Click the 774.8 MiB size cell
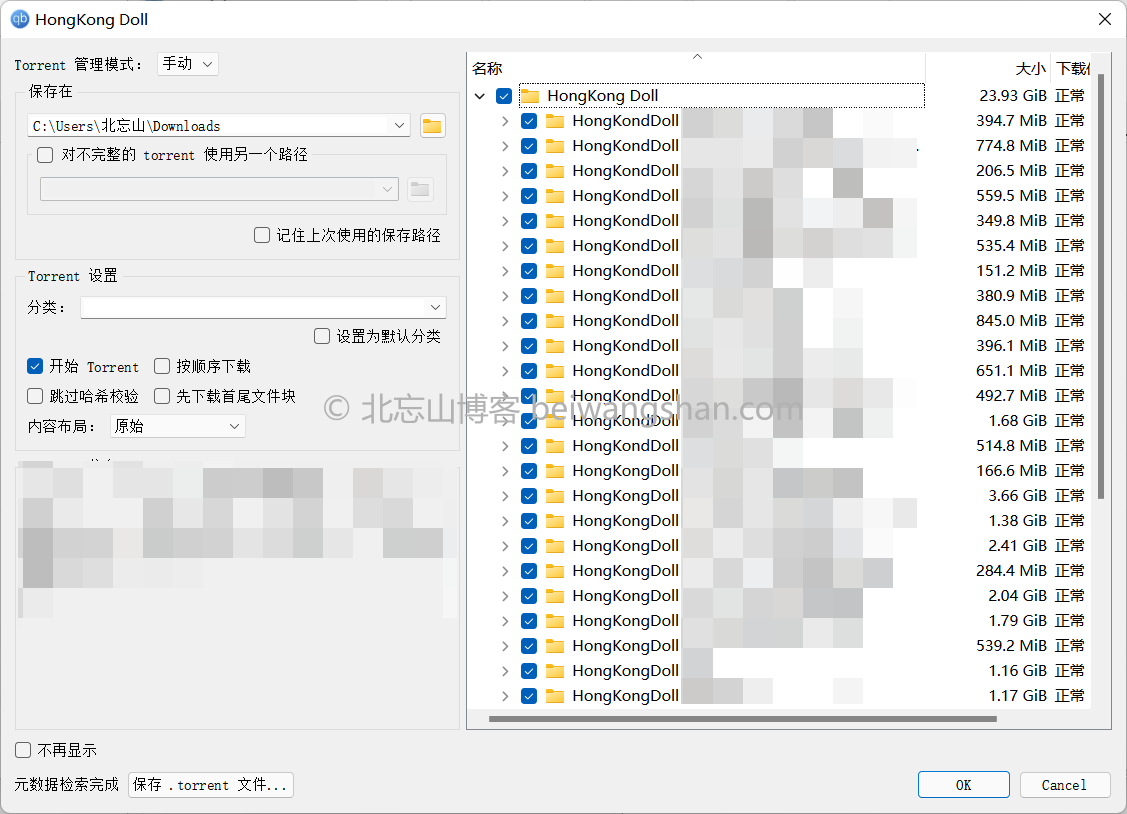The height and width of the screenshot is (814, 1127). point(1011,146)
